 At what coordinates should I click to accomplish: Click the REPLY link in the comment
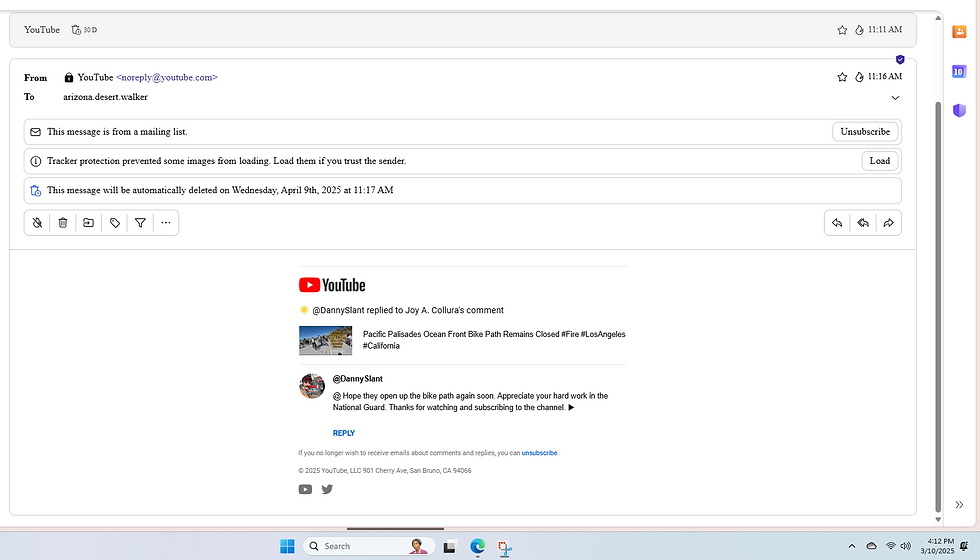[344, 433]
